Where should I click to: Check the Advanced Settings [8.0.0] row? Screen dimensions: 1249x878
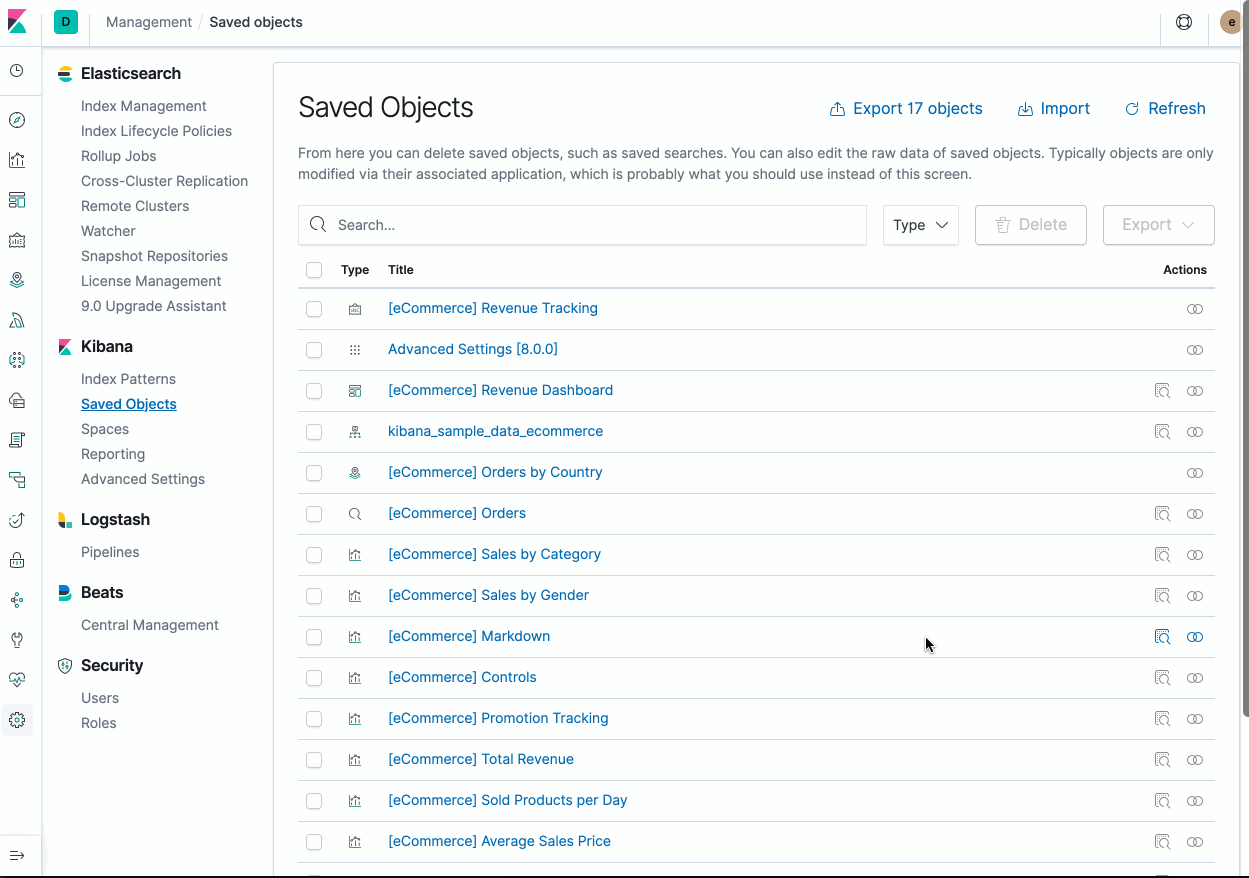point(314,350)
